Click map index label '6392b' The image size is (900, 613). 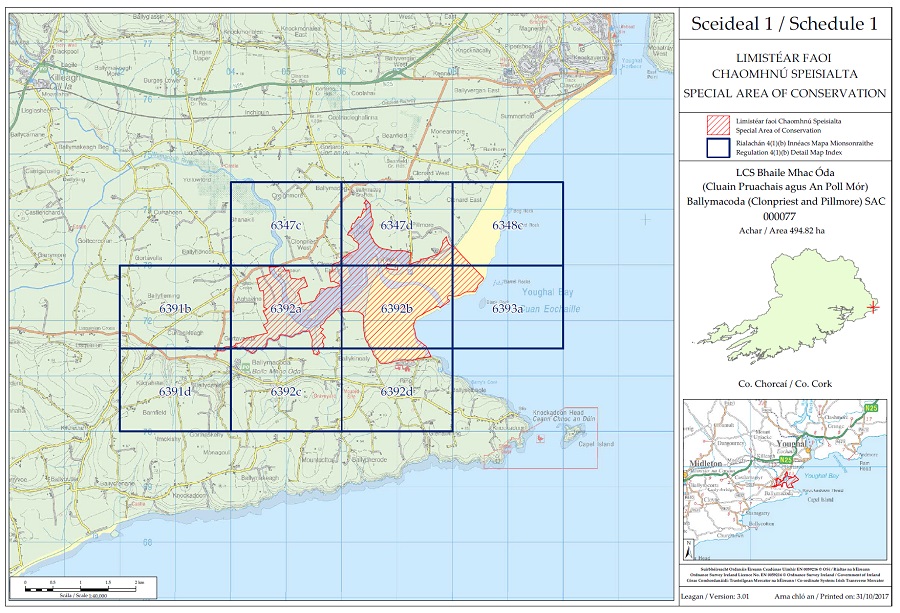click(x=397, y=309)
